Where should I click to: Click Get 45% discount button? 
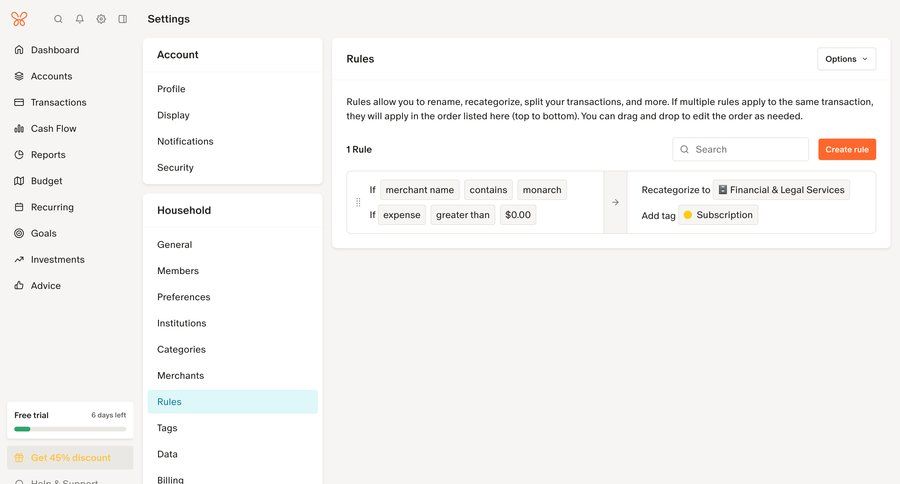pos(70,458)
